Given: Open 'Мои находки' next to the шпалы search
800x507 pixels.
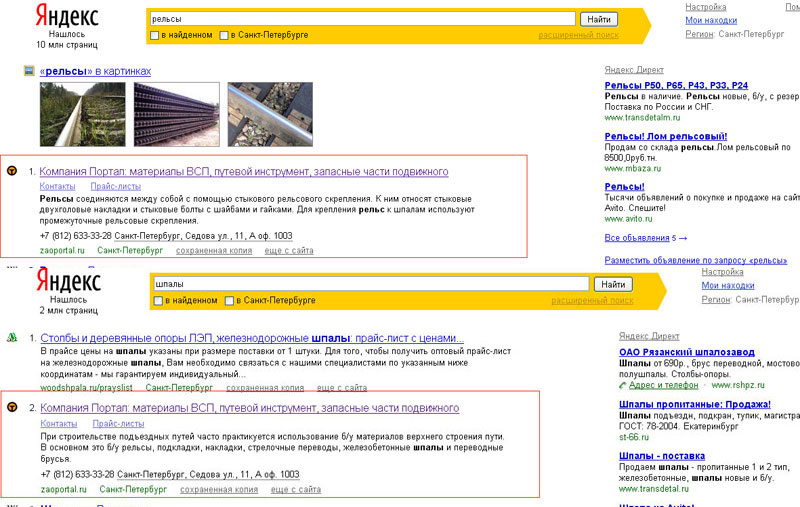Looking at the screenshot, I should (725, 285).
